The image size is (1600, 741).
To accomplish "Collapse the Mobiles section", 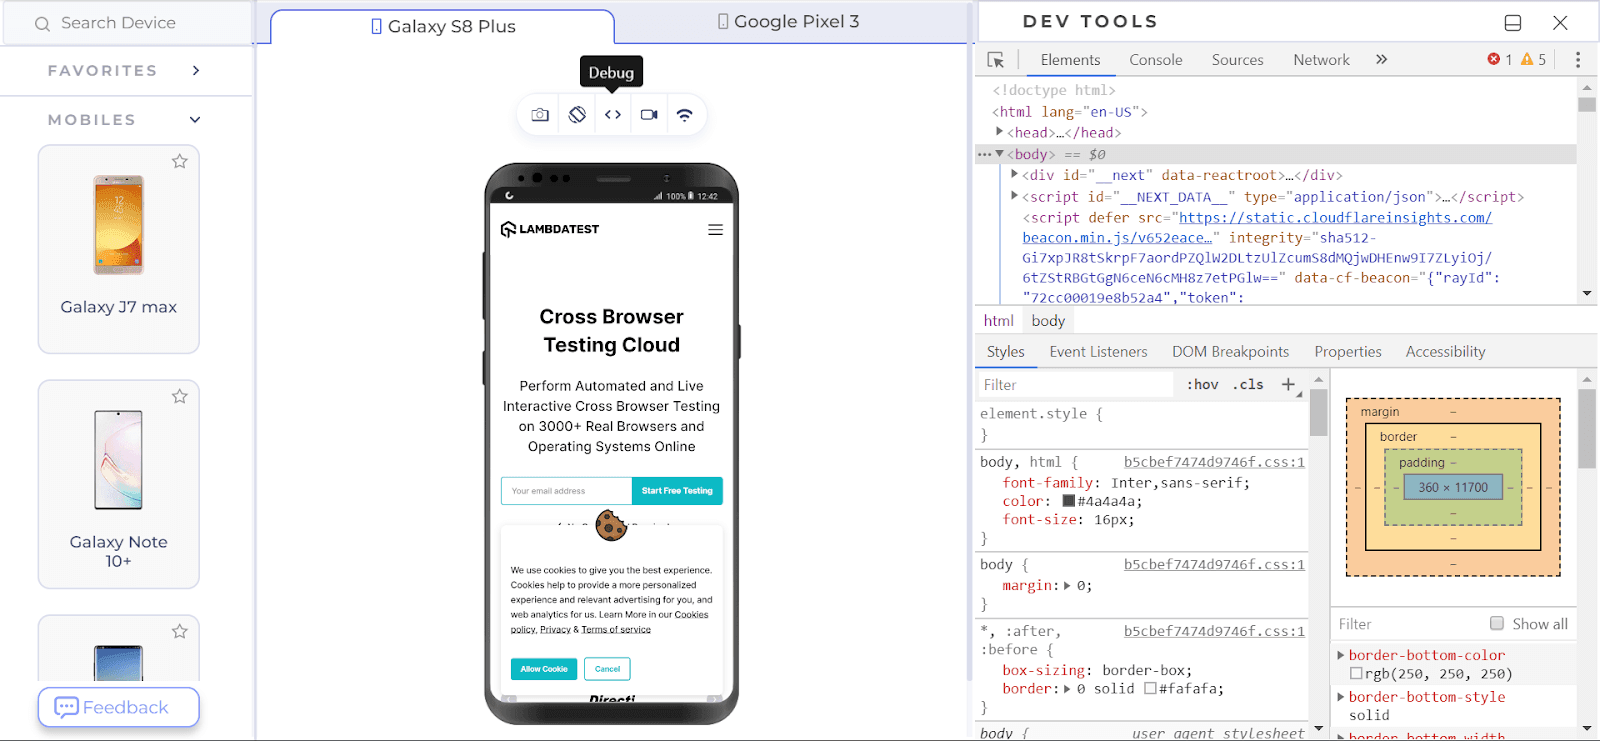I will [195, 120].
